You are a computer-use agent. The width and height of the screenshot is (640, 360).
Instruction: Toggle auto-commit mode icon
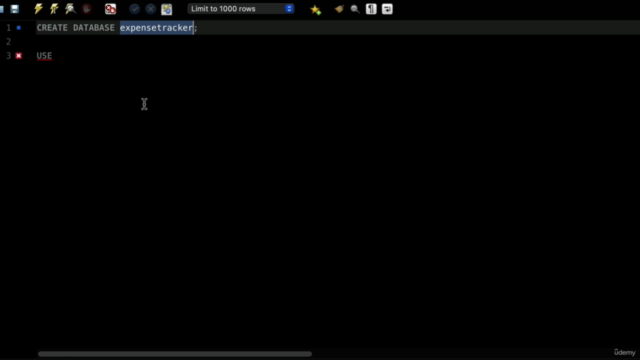(x=167, y=9)
